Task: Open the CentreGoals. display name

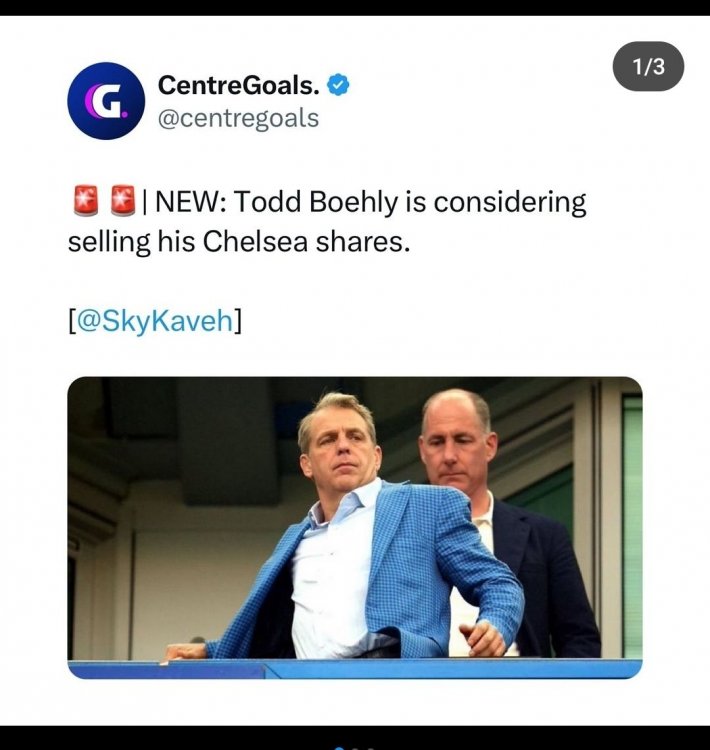Action: pos(239,87)
